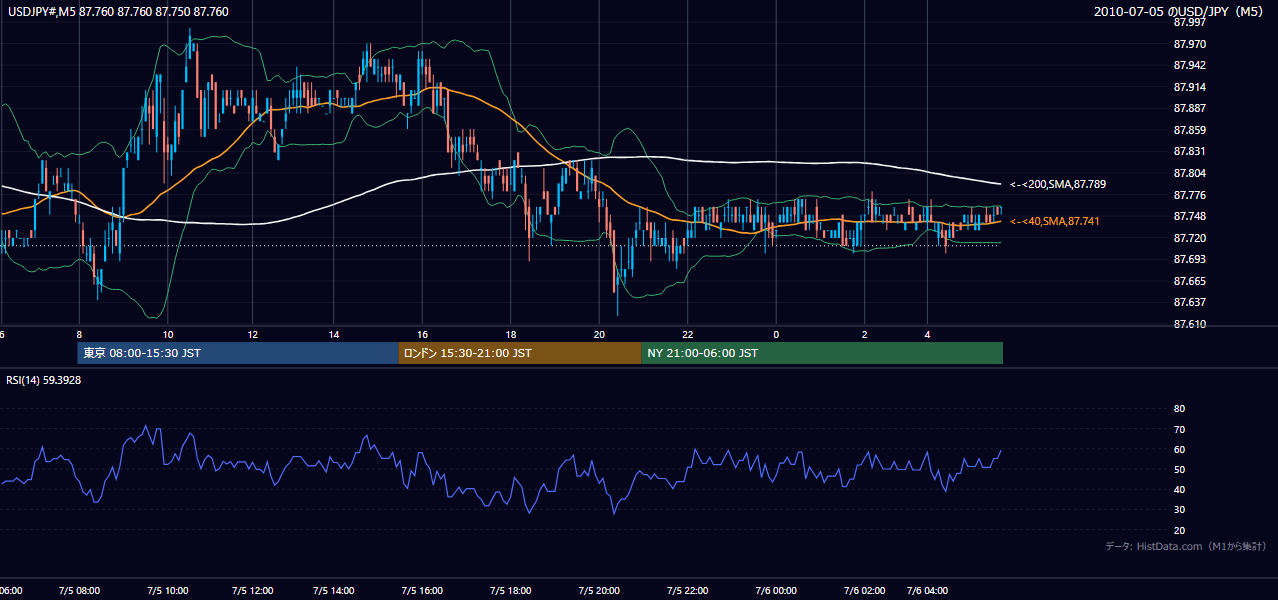Click price level 87.831 on the axis
The height and width of the screenshot is (600, 1278).
click(1188, 151)
